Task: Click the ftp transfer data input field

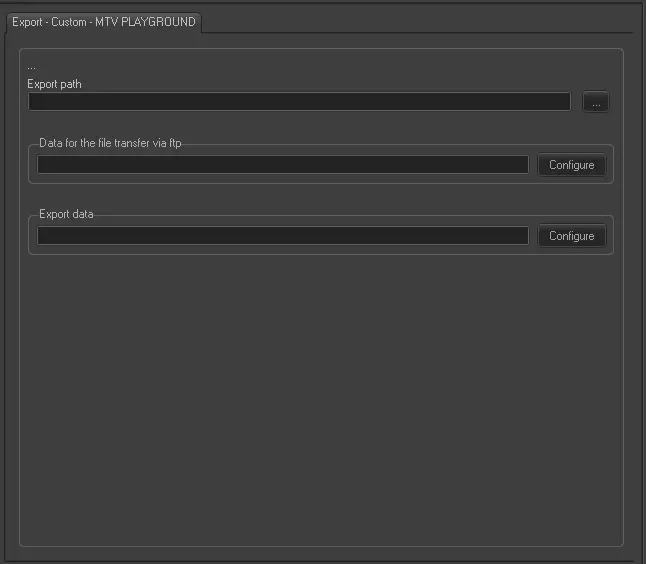Action: point(283,165)
